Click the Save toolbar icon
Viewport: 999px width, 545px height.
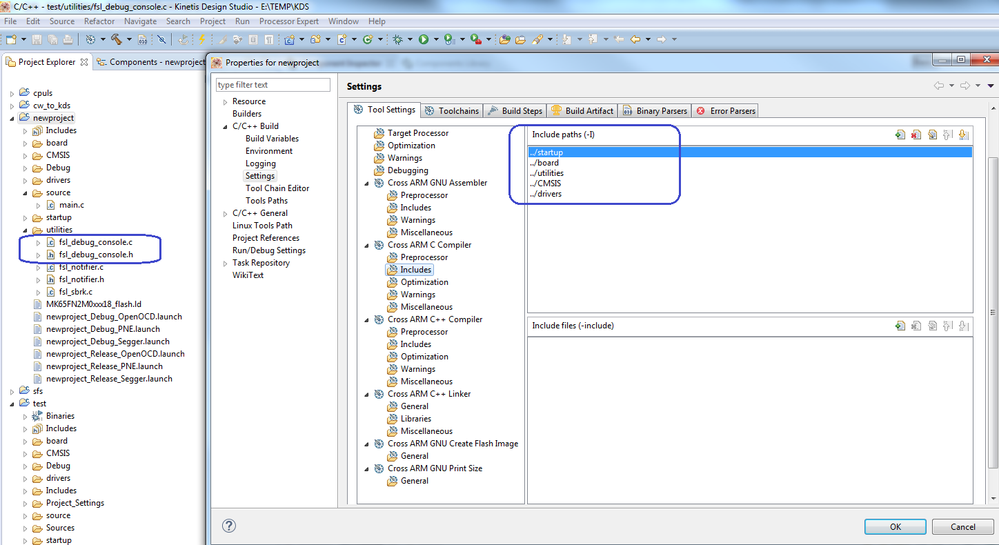tap(36, 40)
